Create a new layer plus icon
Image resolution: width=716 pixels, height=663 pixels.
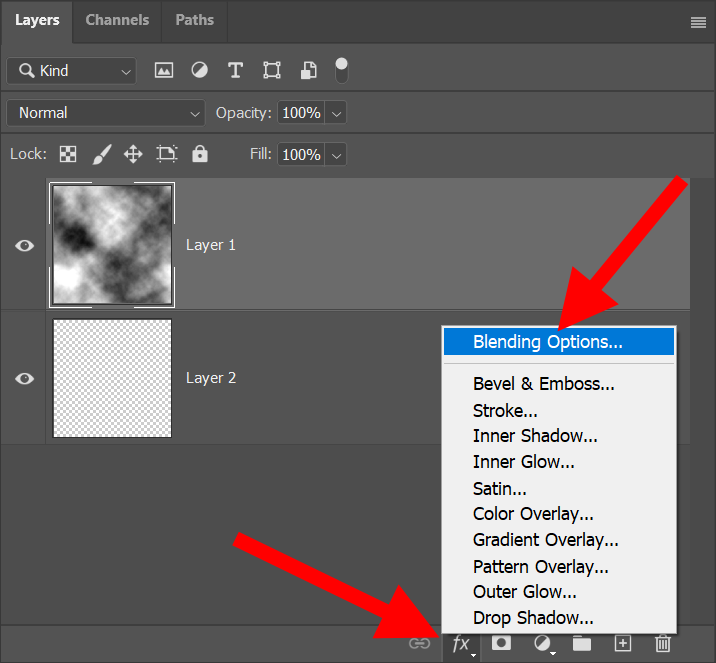[623, 643]
